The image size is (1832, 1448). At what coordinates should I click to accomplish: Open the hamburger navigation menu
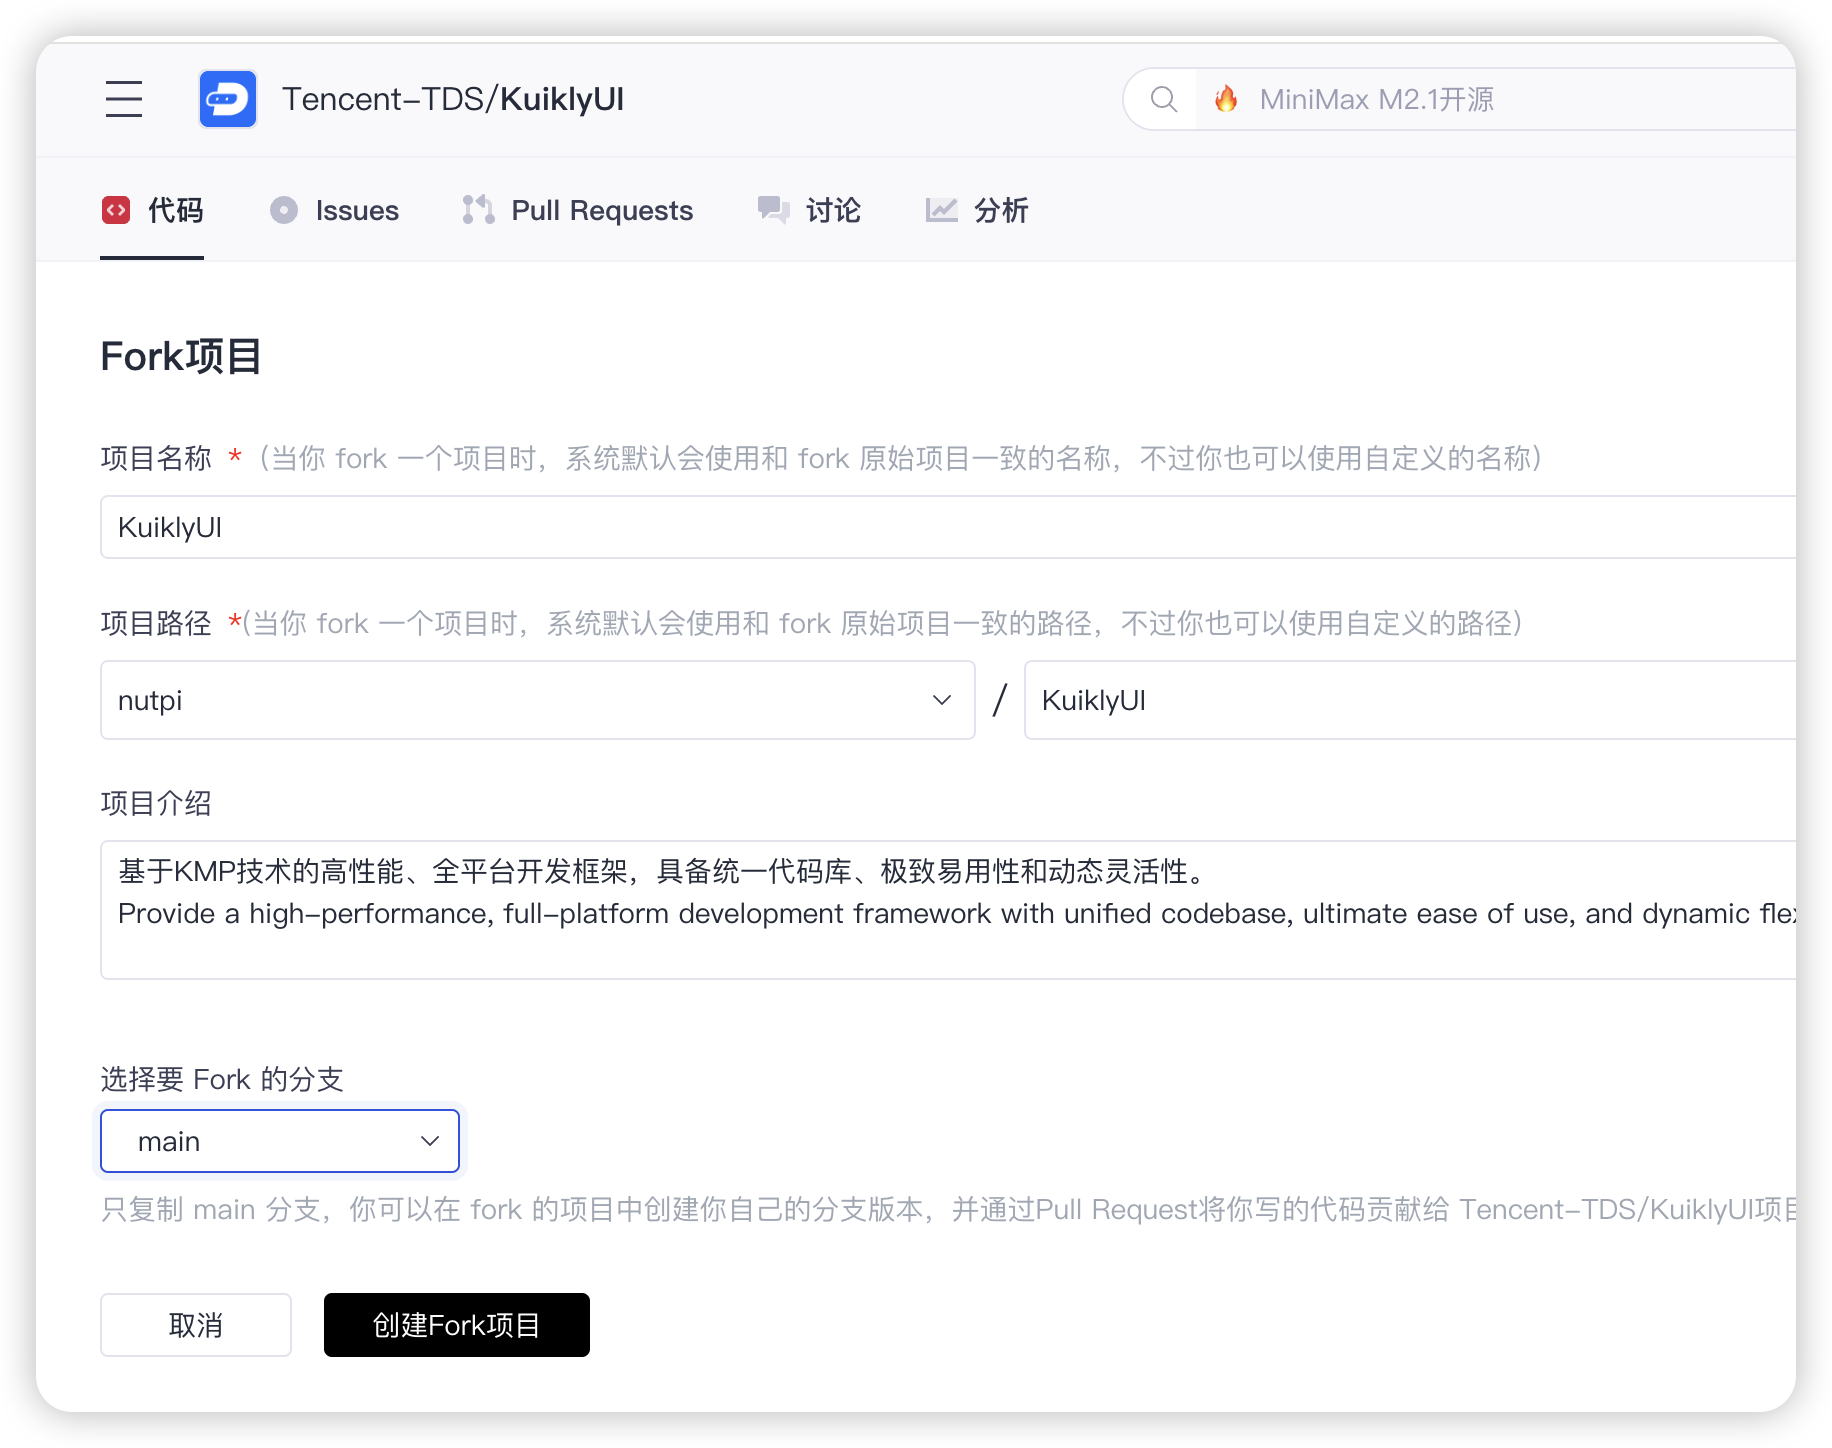click(x=123, y=99)
